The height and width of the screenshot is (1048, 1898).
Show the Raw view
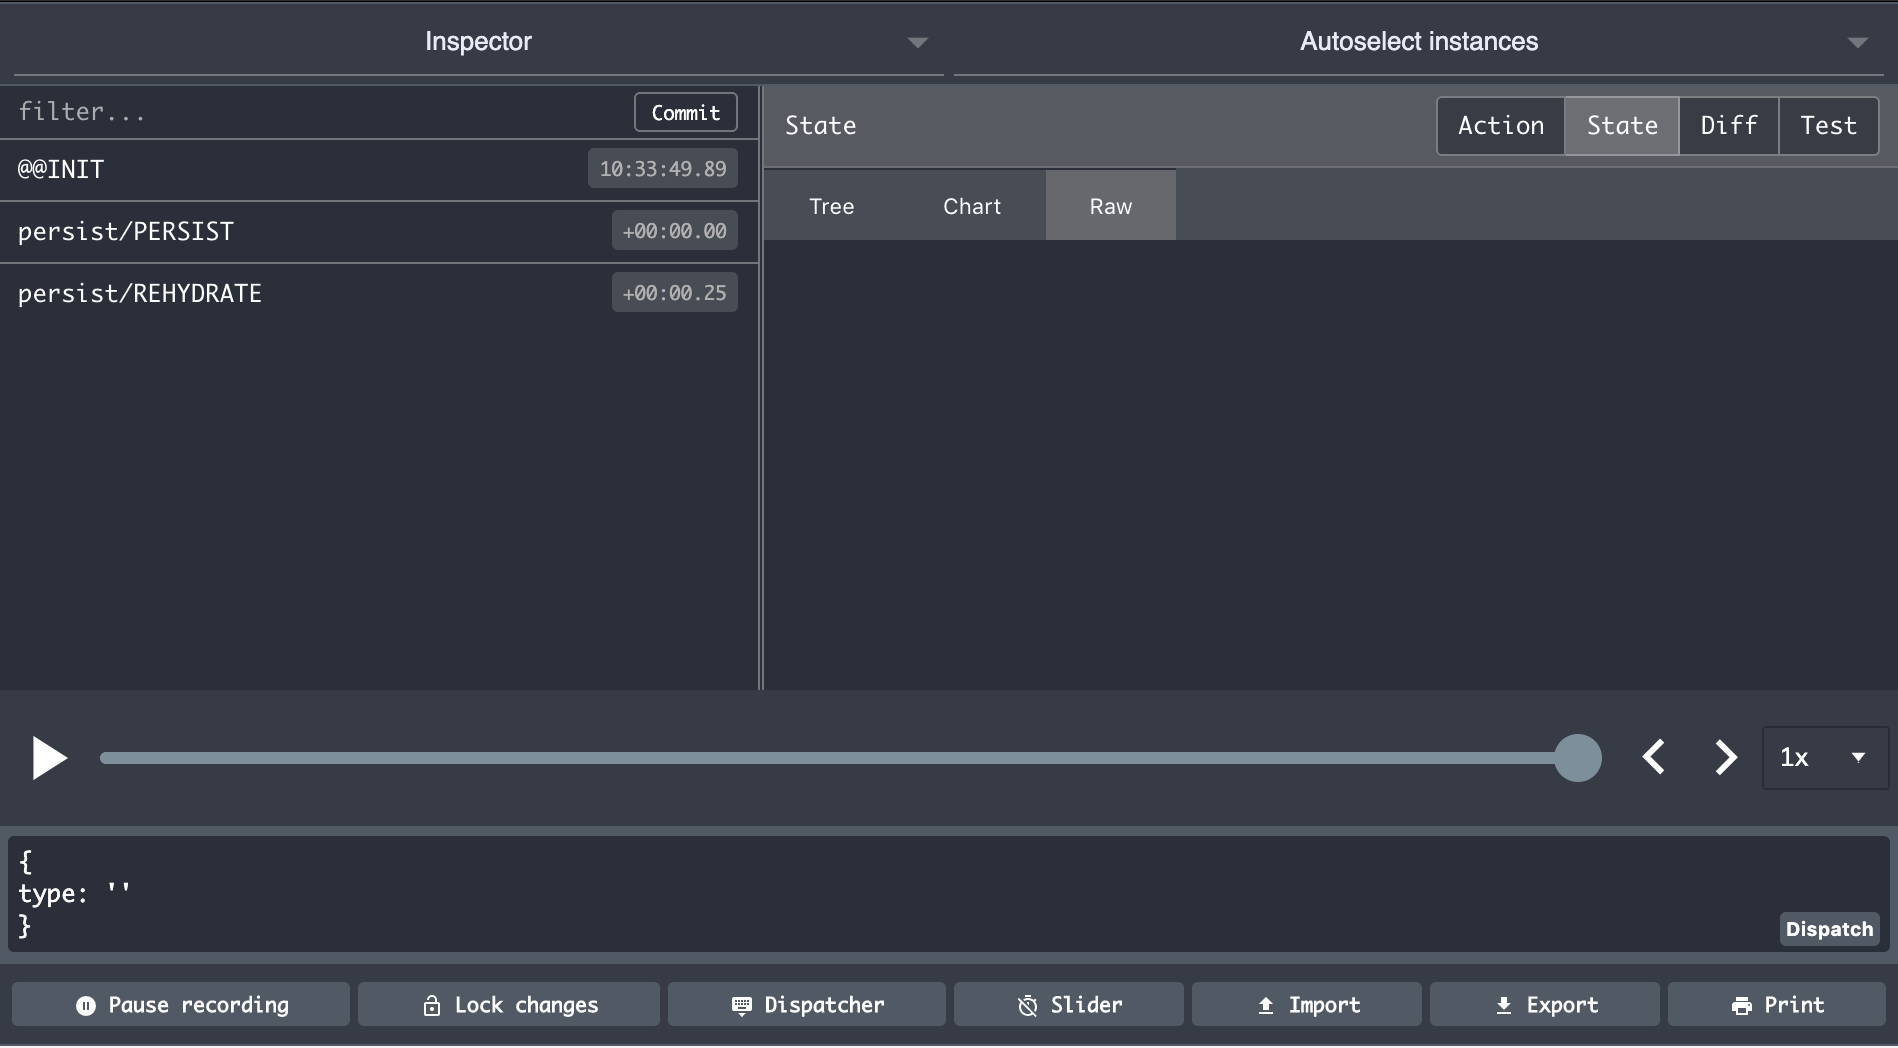coord(1111,206)
